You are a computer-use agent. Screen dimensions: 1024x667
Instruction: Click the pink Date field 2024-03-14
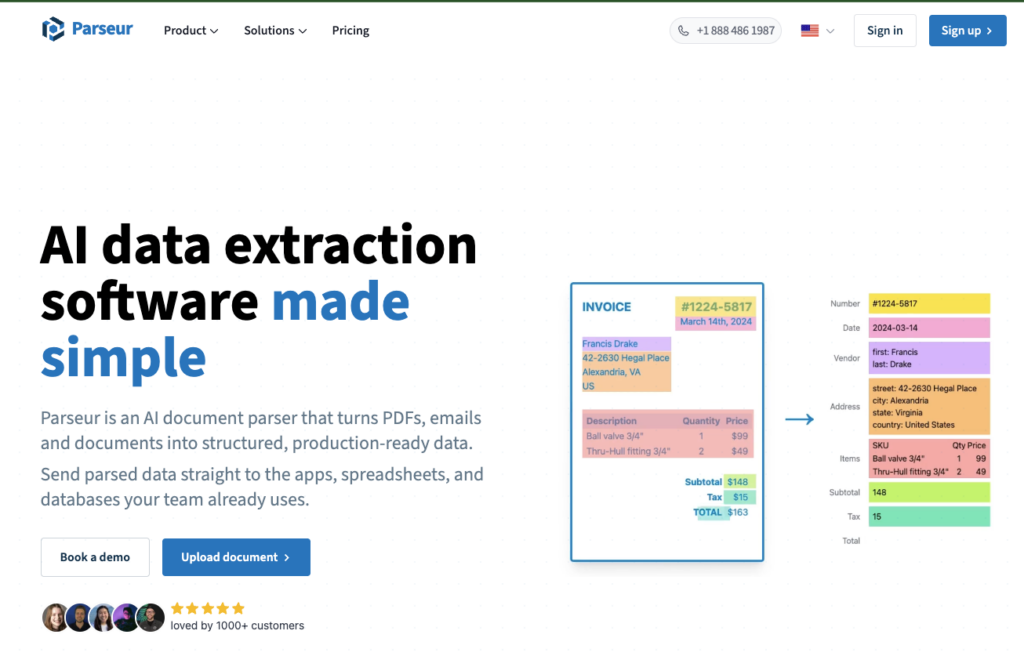(929, 328)
